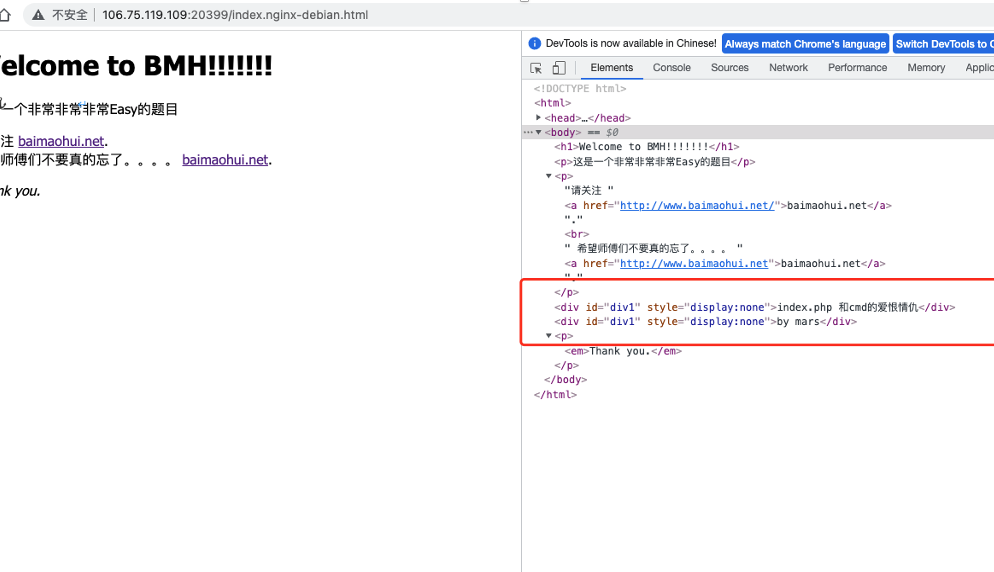Image resolution: width=994 pixels, height=572 pixels.
Task: Select the div containing index.php 和cmd
Action: [754, 307]
